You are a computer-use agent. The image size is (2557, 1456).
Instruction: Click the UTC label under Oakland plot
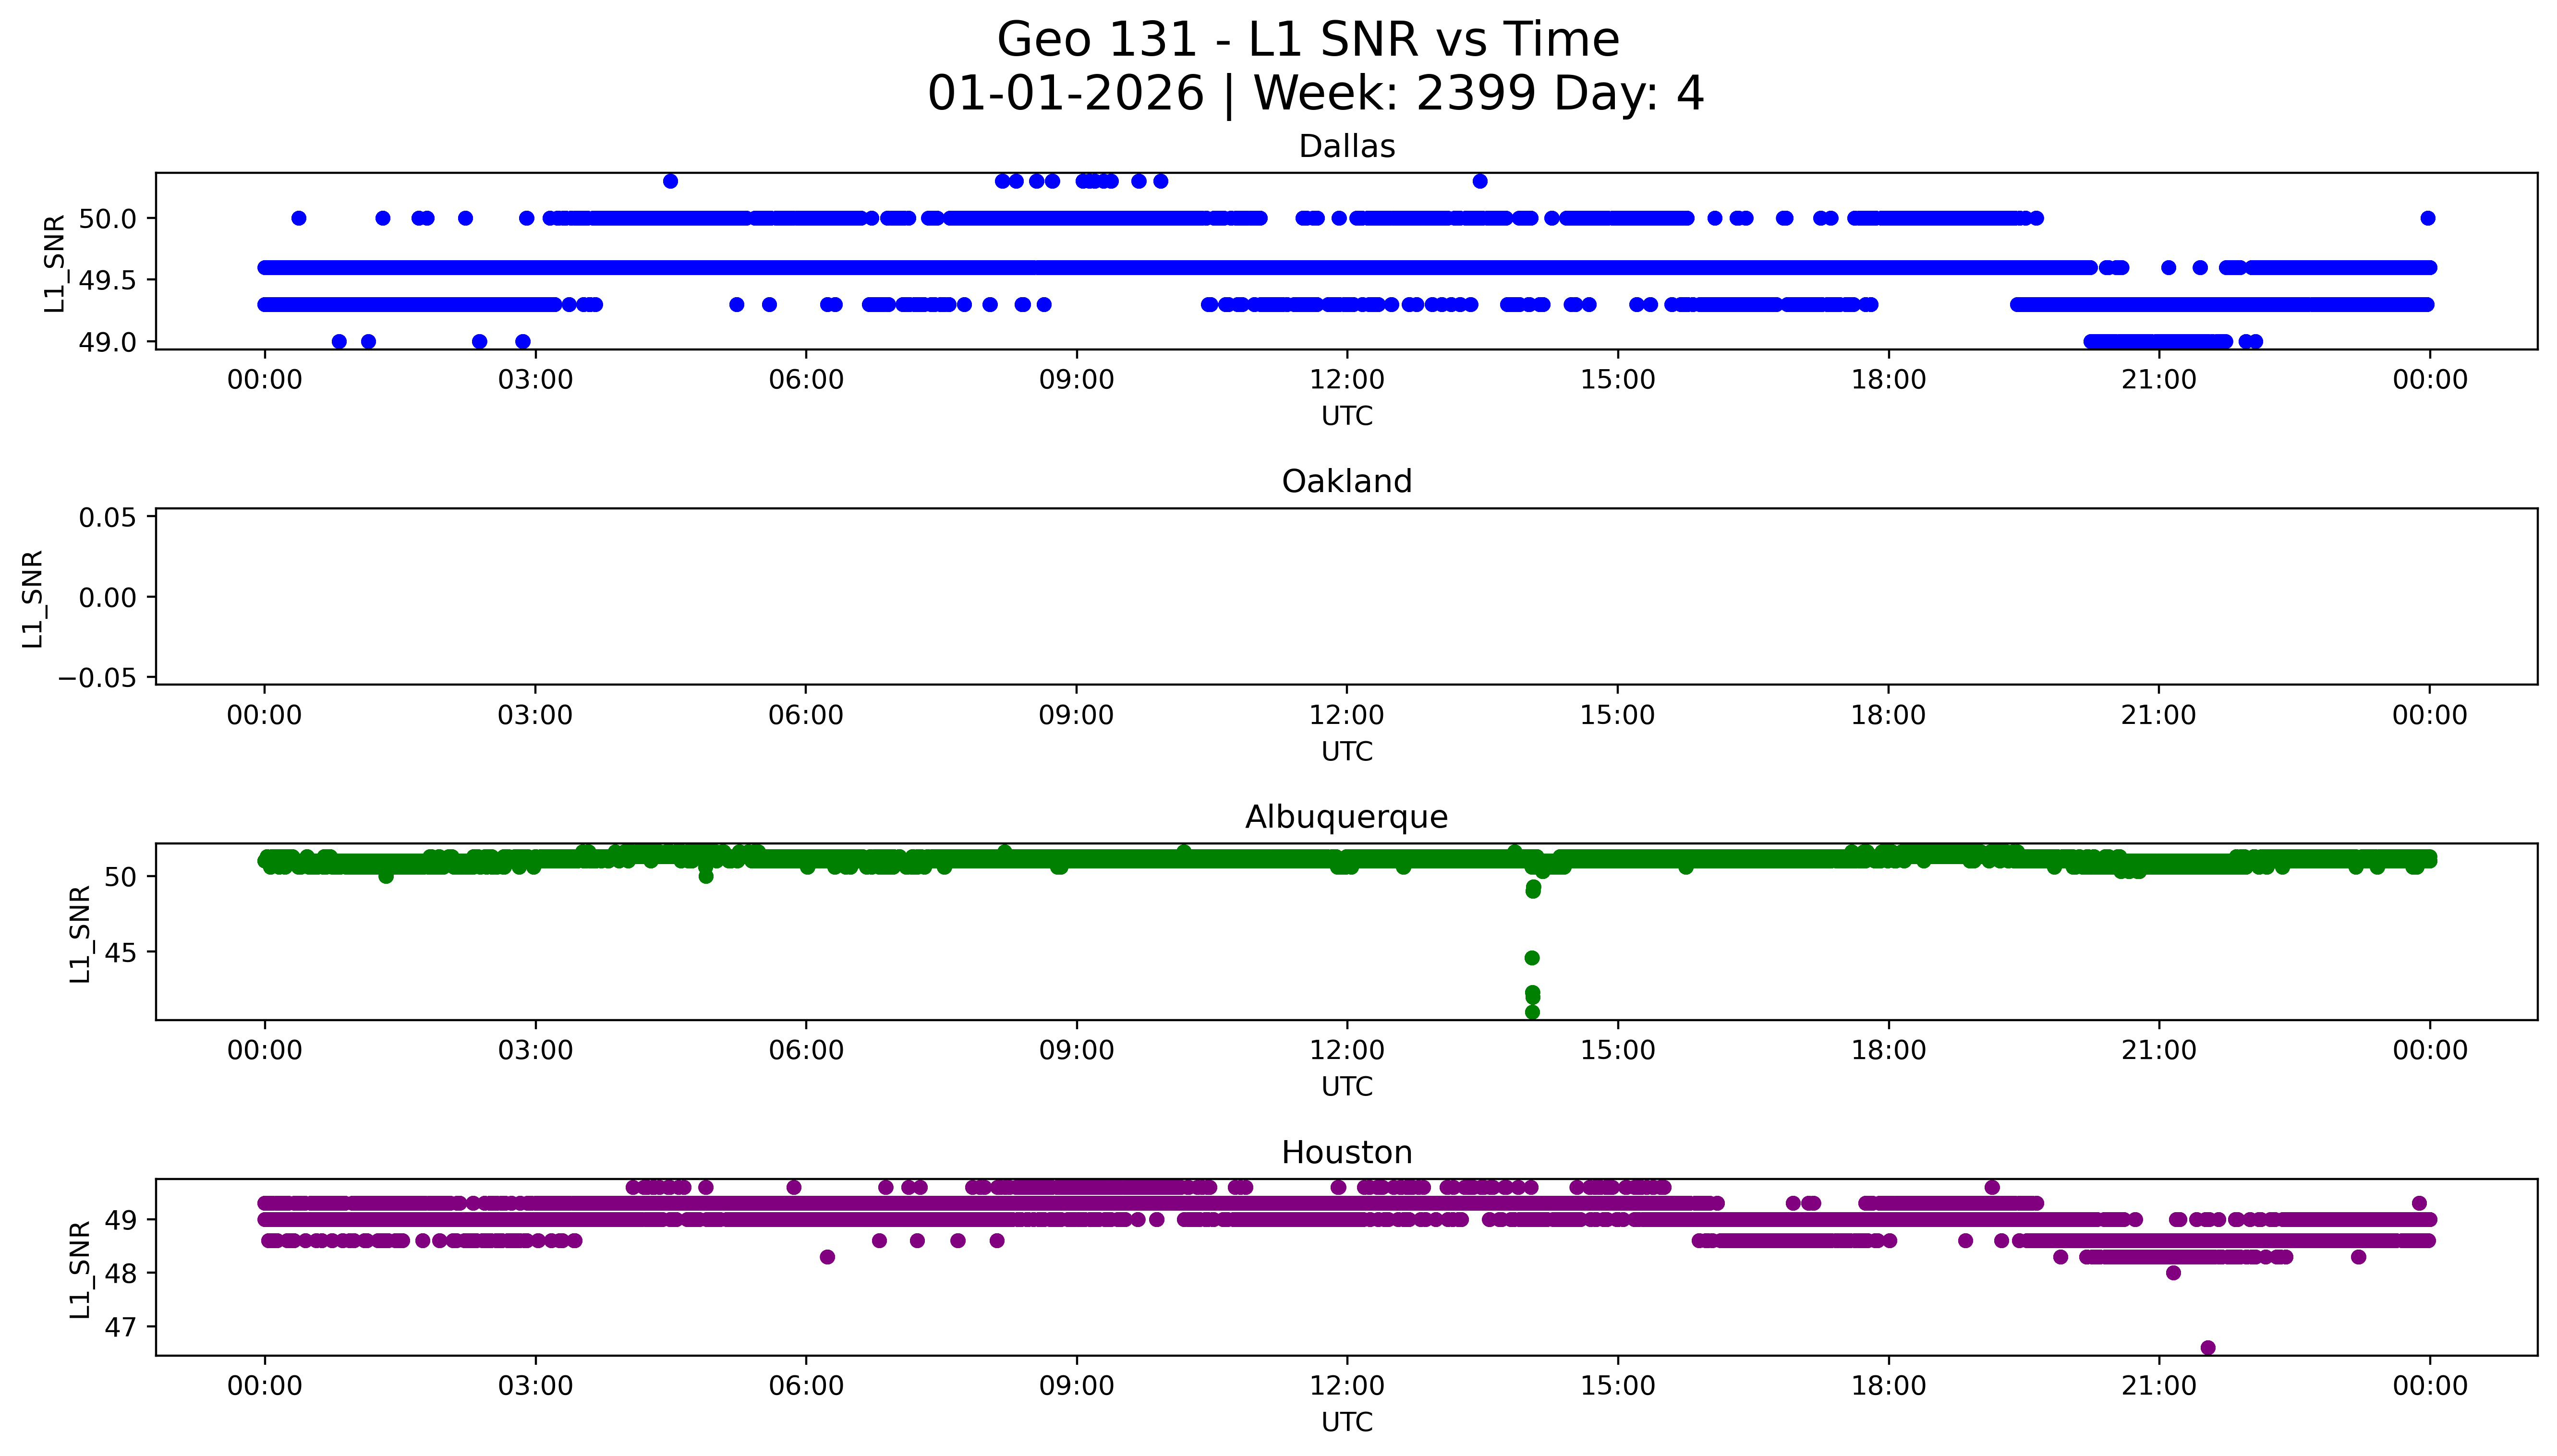[1346, 751]
